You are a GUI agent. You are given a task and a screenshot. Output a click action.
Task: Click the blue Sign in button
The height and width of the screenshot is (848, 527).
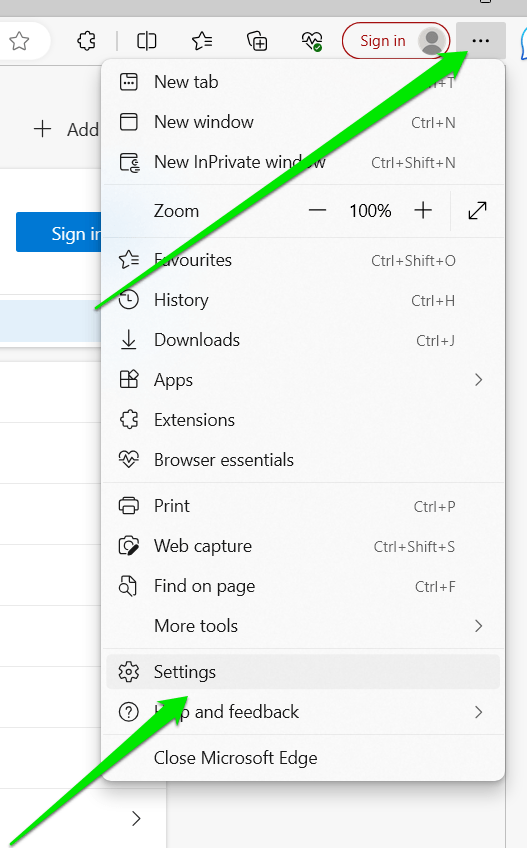58,232
